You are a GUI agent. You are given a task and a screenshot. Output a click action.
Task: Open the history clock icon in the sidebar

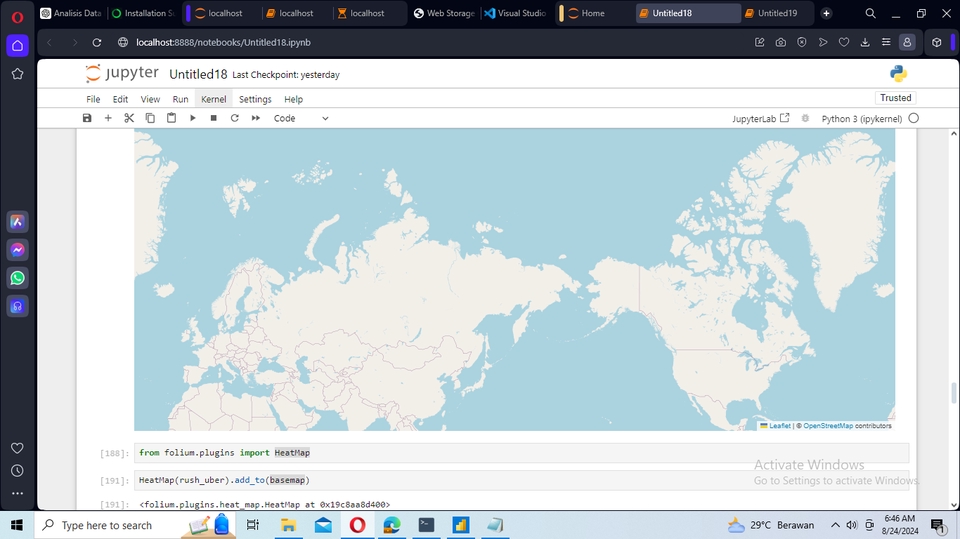coord(17,470)
